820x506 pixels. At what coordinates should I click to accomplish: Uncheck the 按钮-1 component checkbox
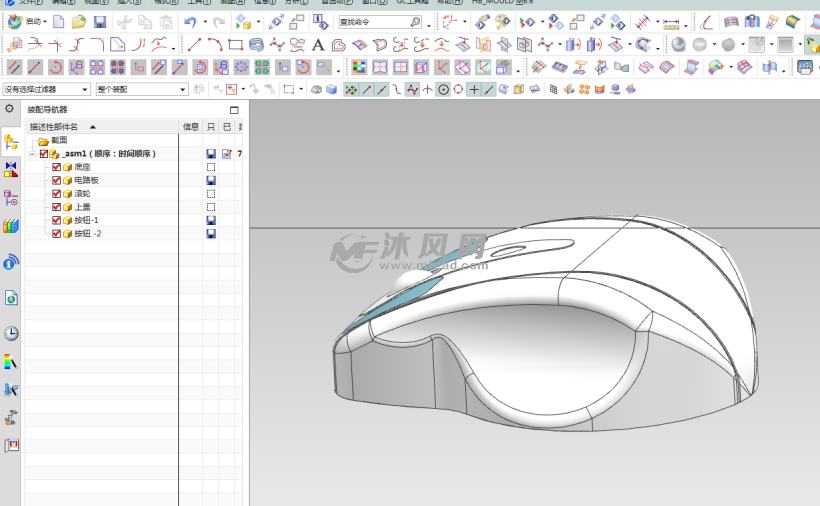coord(57,220)
